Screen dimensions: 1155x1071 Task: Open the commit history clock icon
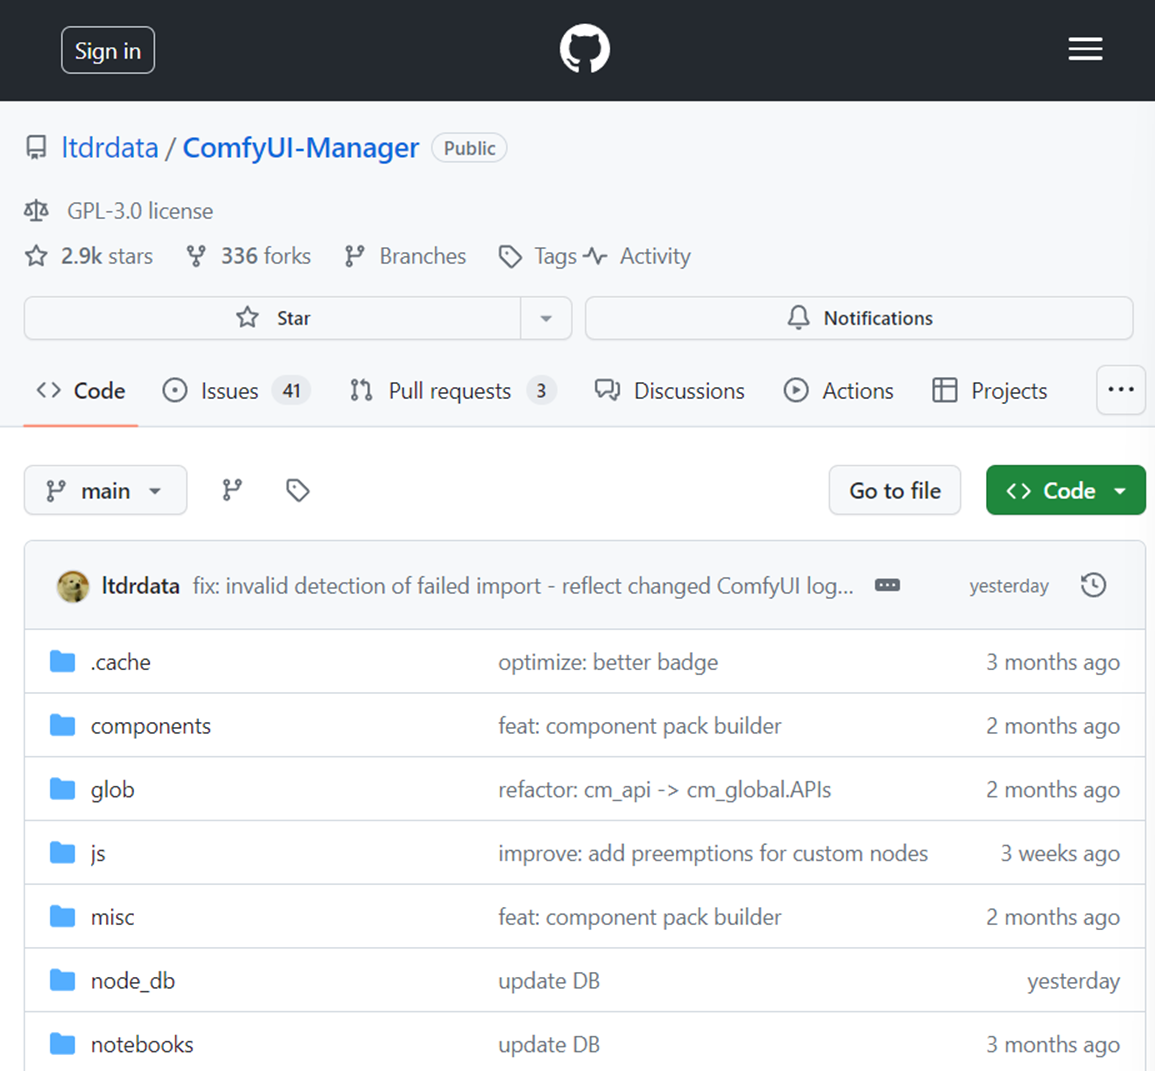click(1094, 586)
